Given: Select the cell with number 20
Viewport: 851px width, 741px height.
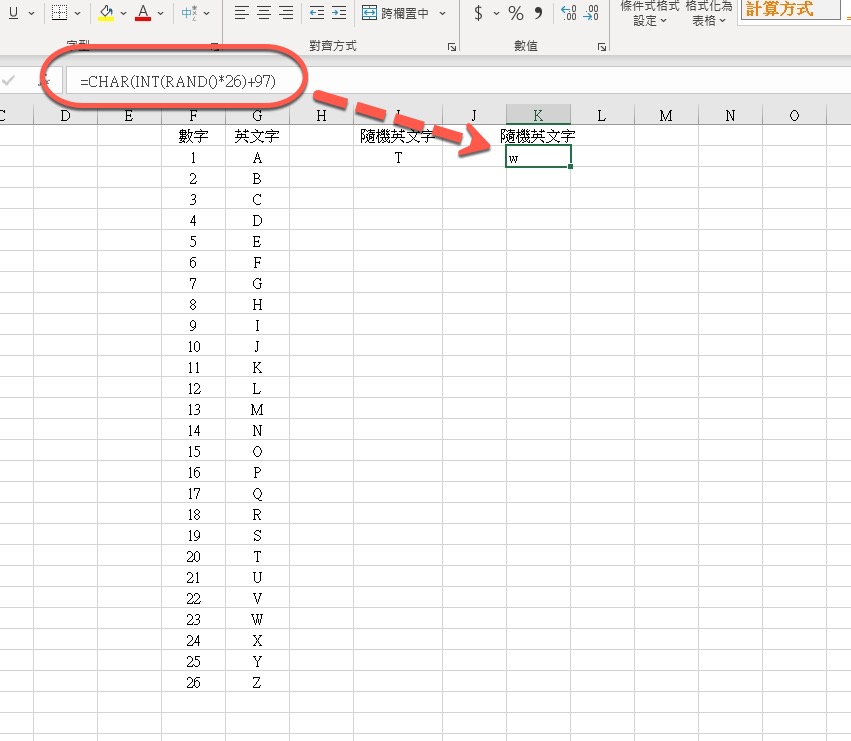Looking at the screenshot, I should click(x=193, y=556).
